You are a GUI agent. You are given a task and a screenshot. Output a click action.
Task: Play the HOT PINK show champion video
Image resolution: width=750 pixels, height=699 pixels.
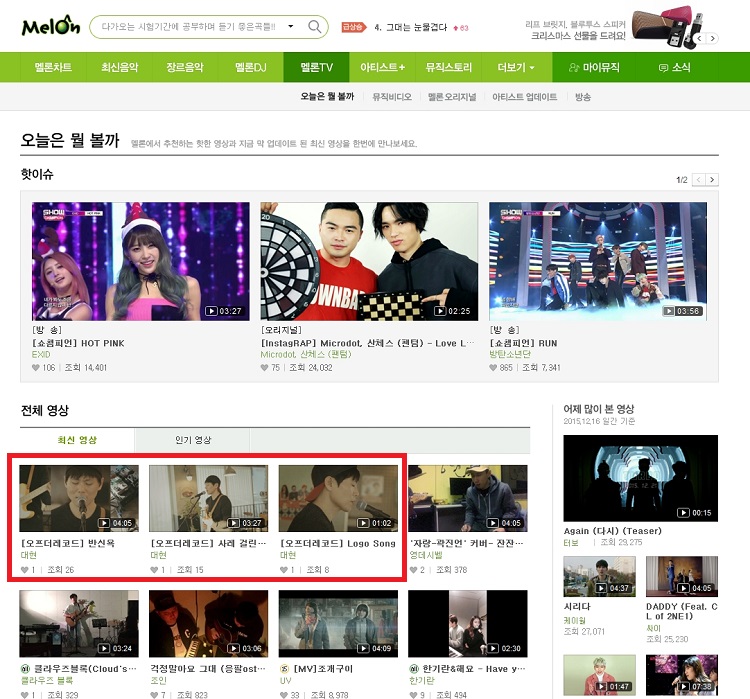click(141, 261)
